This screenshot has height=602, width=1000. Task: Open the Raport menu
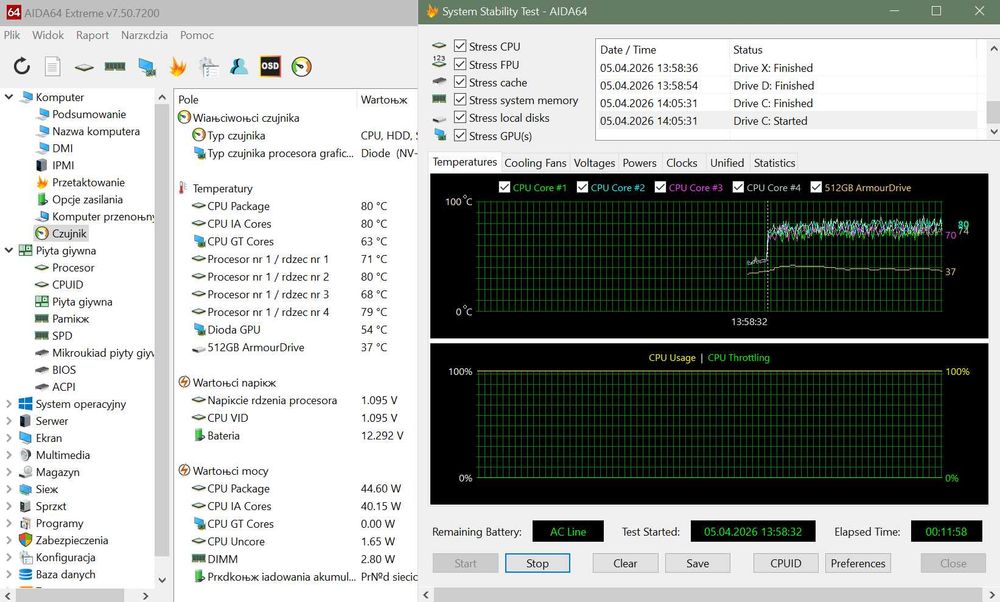pos(92,35)
